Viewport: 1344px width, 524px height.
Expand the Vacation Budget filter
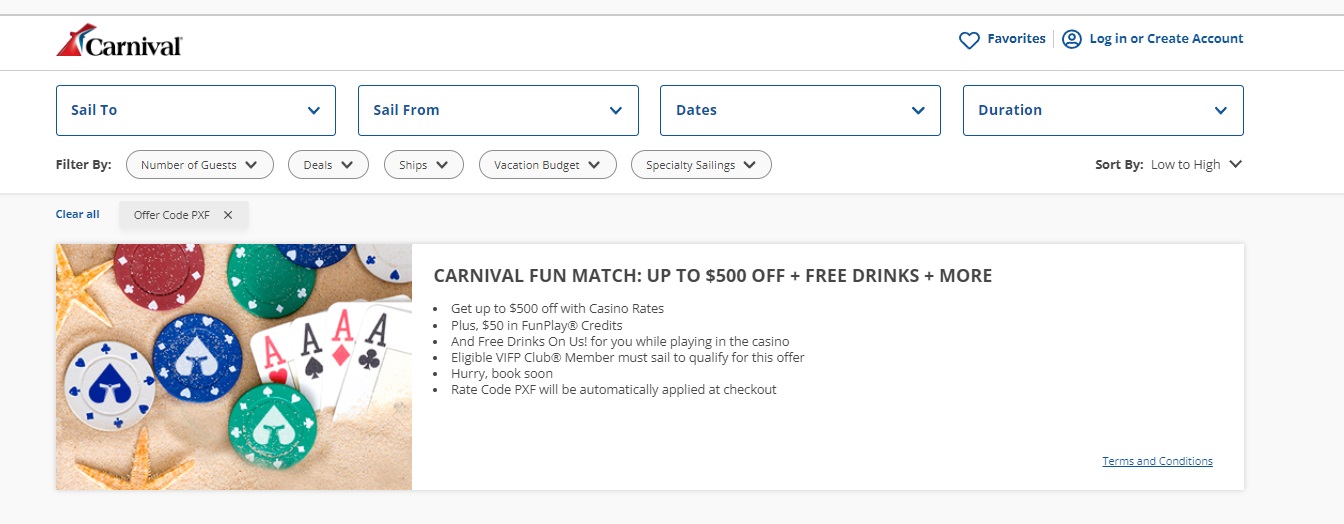point(547,165)
